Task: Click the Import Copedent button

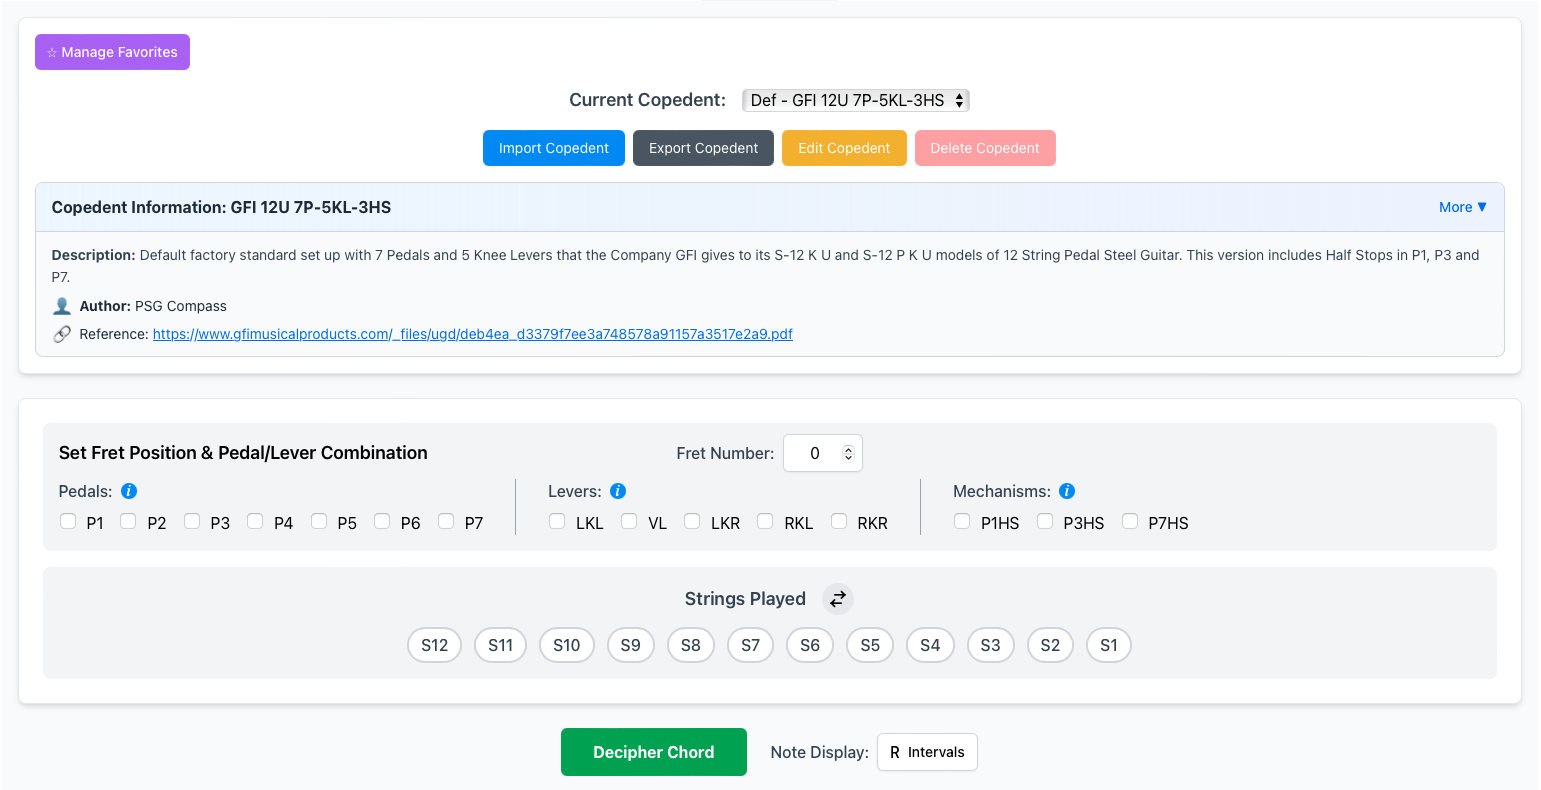Action: pyautogui.click(x=554, y=148)
